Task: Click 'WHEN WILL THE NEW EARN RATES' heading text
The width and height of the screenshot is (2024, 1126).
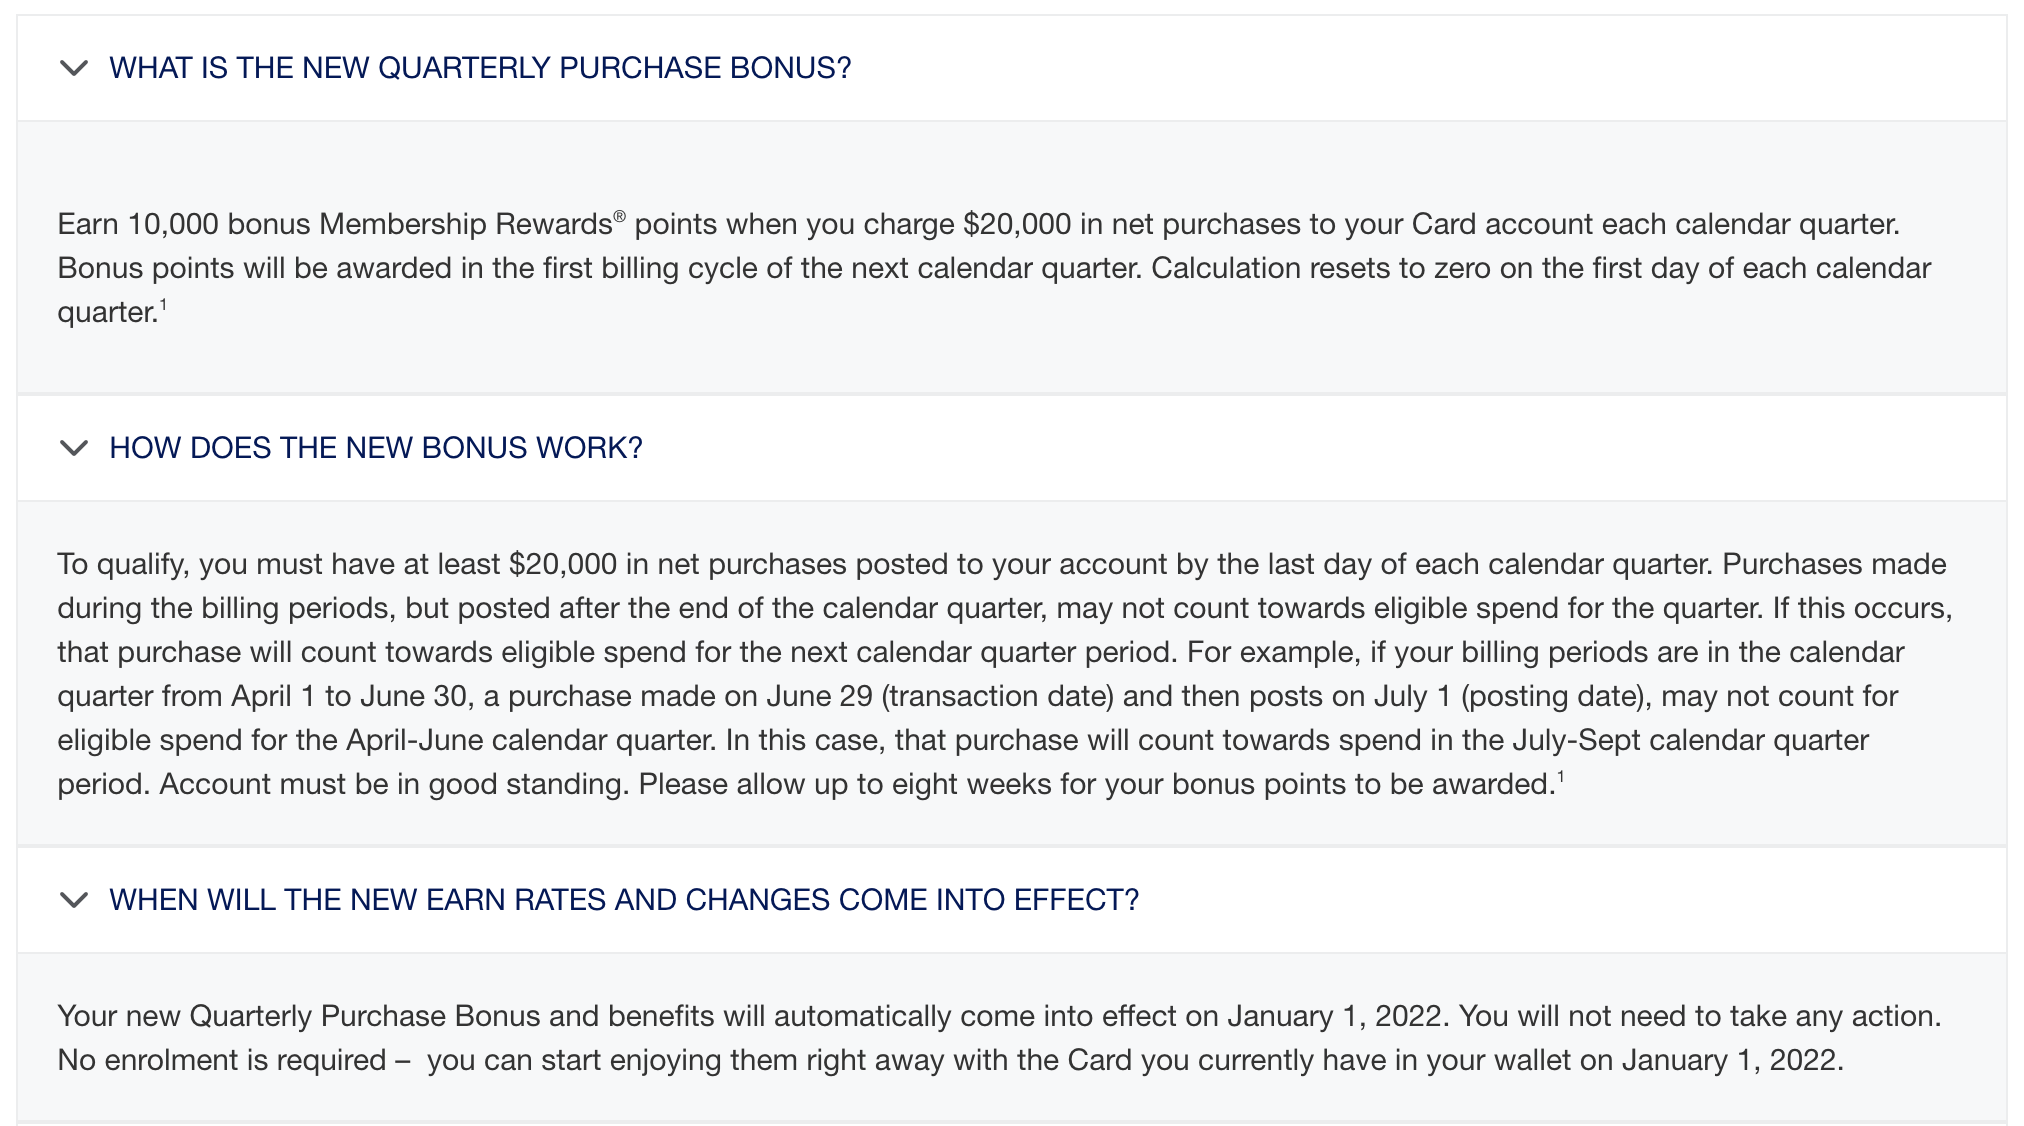Action: tap(624, 900)
